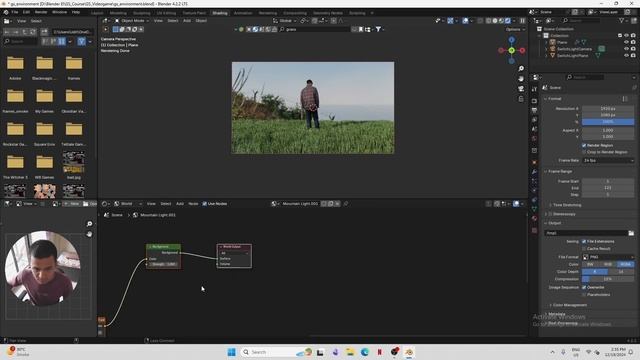640x360 pixels.
Task: Open the Modifiers wrench properties tab
Action: click(x=534, y=172)
